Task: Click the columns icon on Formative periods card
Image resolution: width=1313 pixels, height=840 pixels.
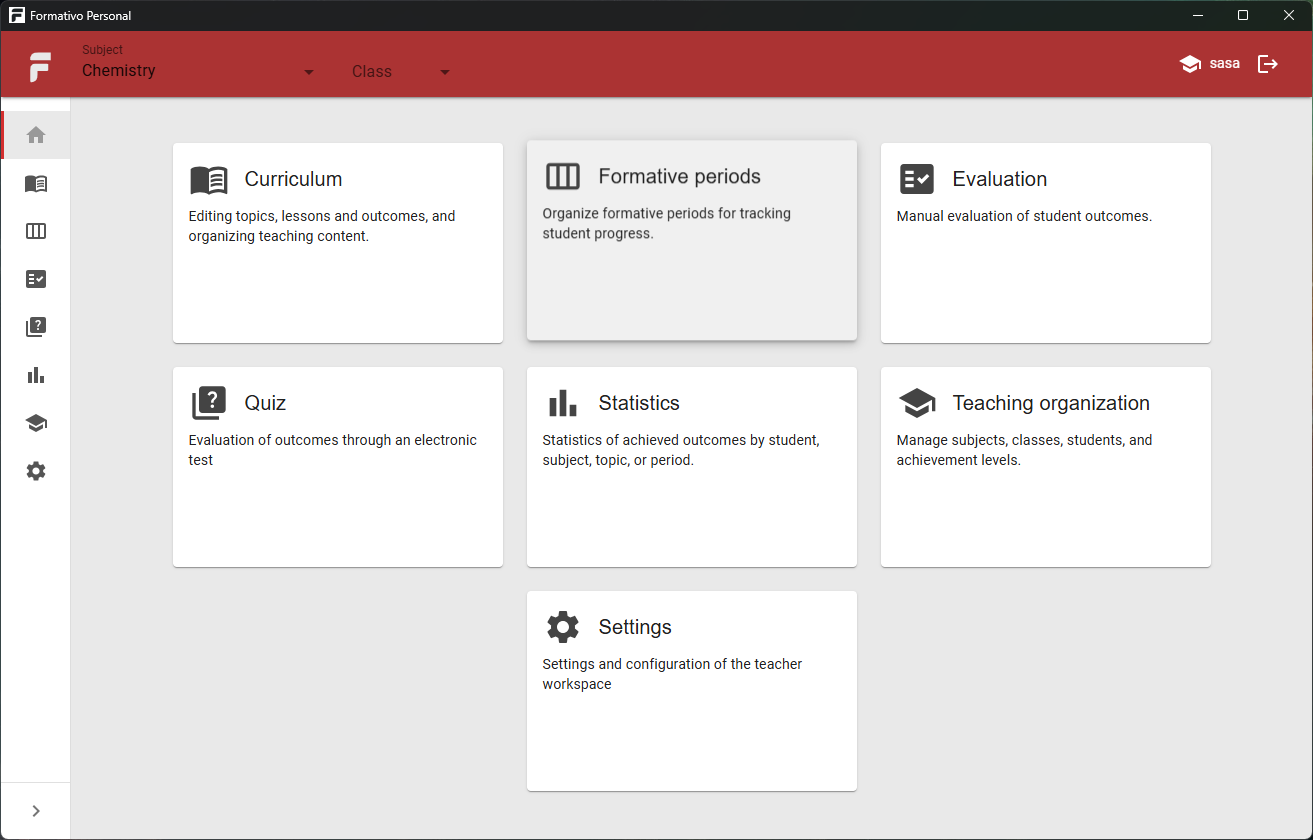Action: pyautogui.click(x=563, y=177)
